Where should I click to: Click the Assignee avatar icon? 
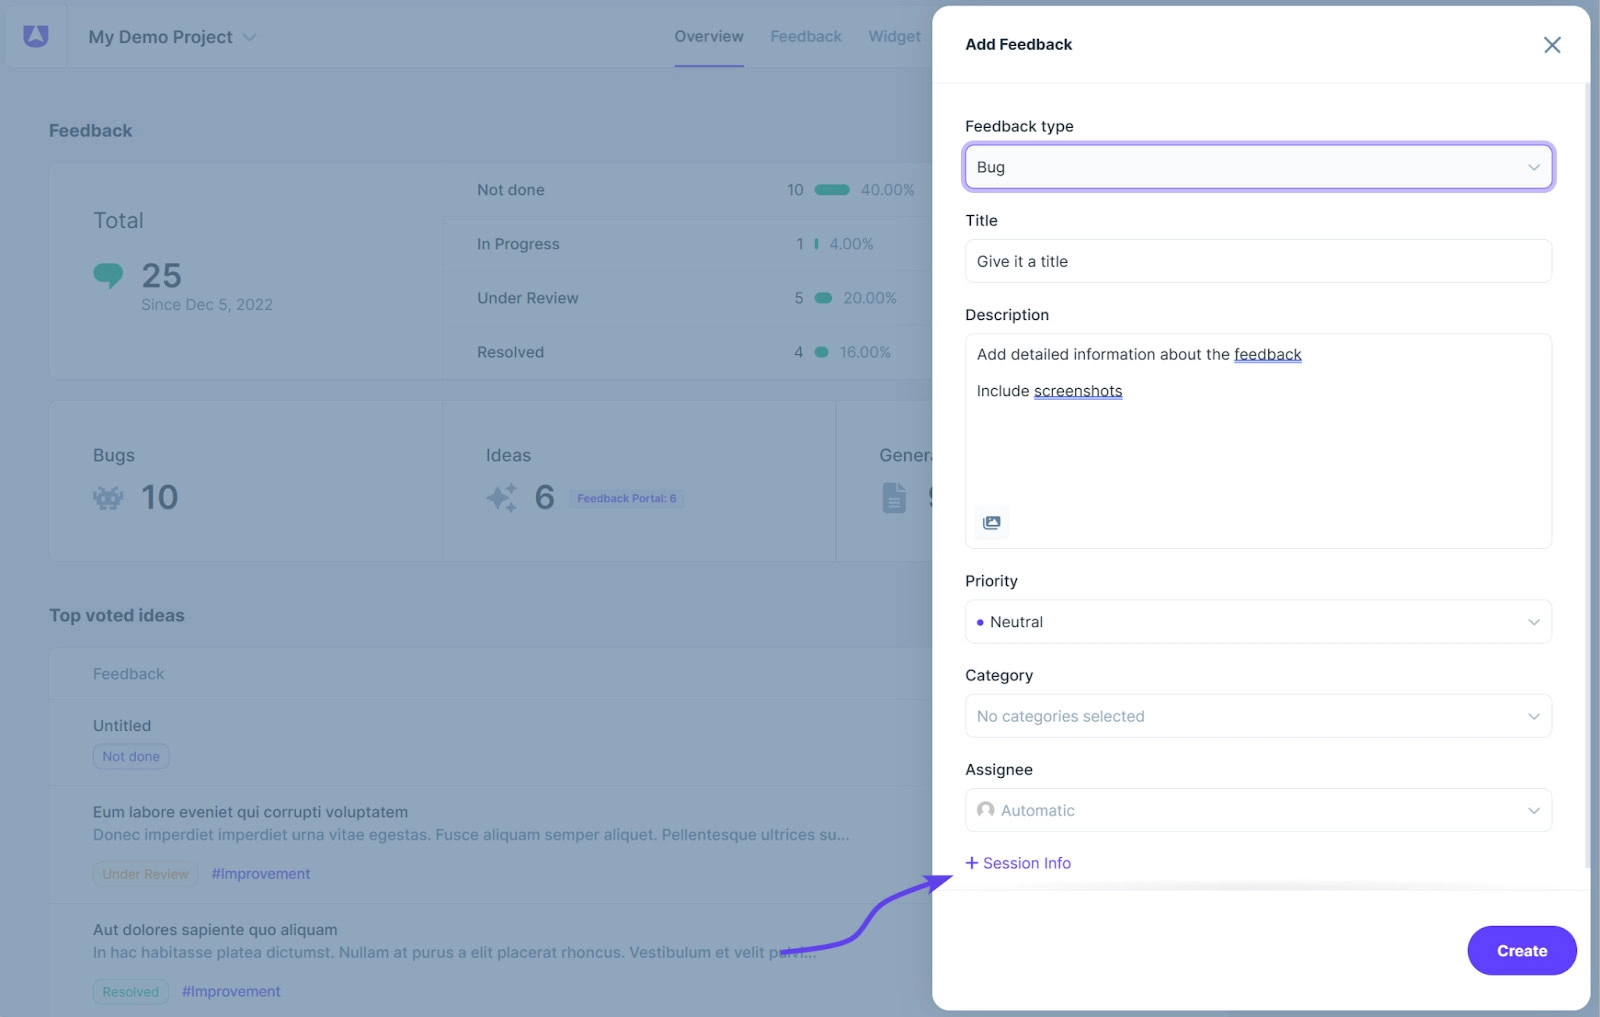pyautogui.click(x=986, y=810)
